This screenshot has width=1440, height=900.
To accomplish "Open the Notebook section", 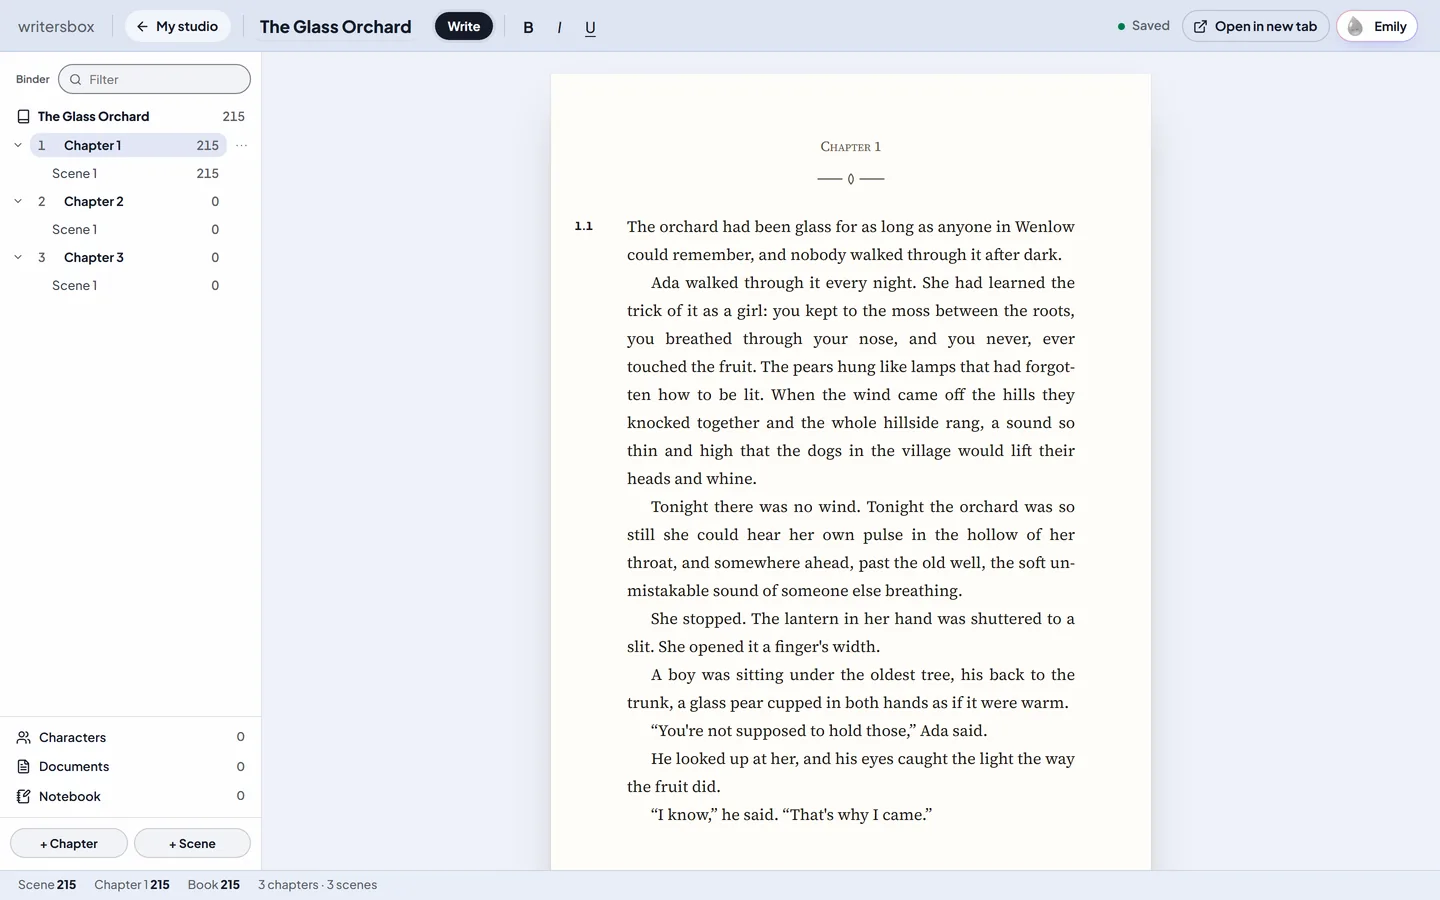I will (130, 796).
